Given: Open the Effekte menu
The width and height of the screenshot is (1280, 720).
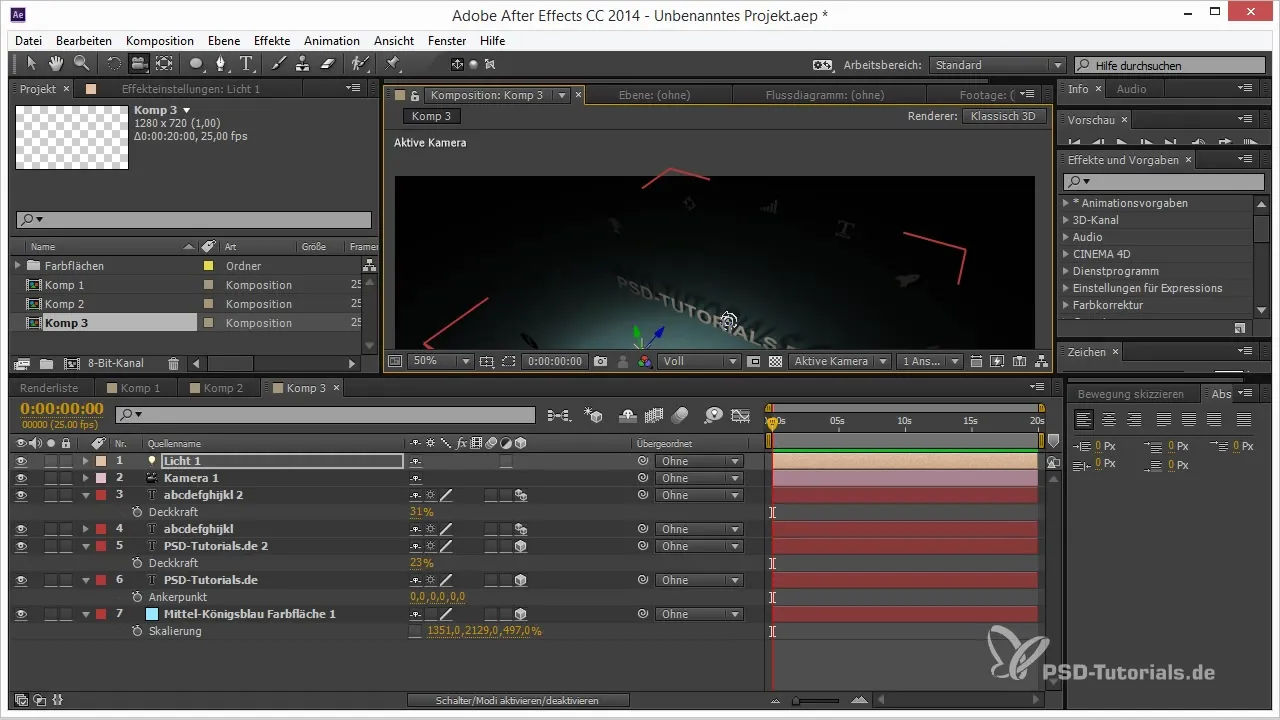Looking at the screenshot, I should point(272,41).
